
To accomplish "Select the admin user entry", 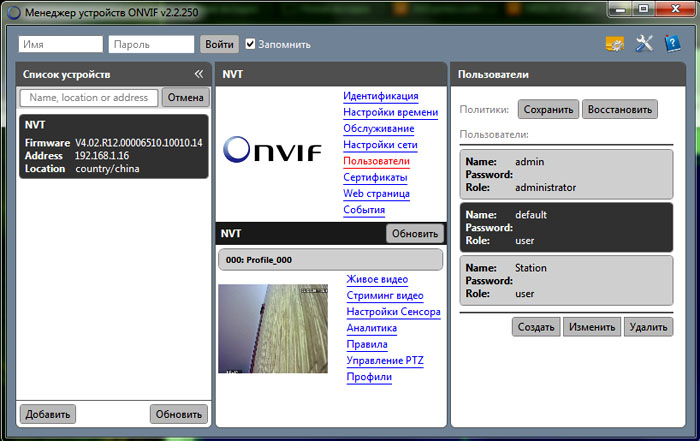I will pyautogui.click(x=565, y=173).
